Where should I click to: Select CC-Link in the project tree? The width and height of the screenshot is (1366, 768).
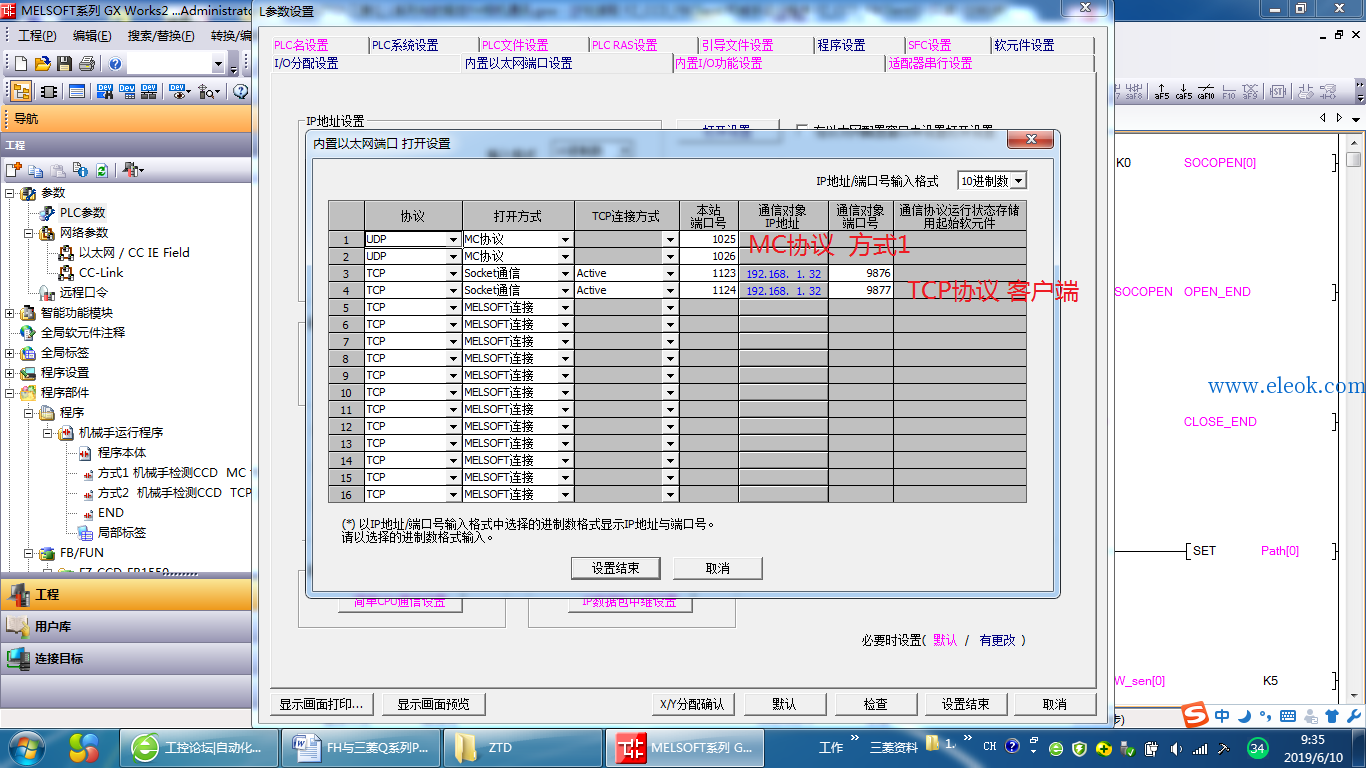(101, 273)
